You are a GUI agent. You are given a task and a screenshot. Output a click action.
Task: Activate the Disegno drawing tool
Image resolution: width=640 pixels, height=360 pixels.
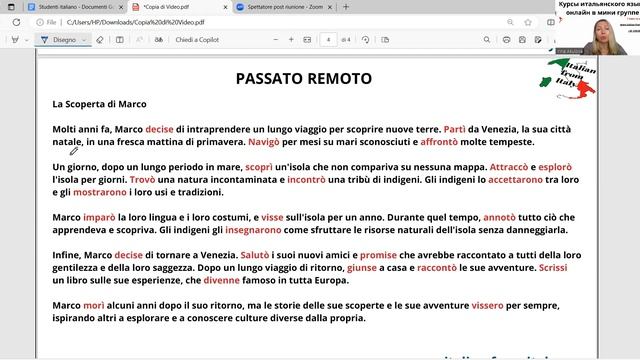click(x=59, y=40)
